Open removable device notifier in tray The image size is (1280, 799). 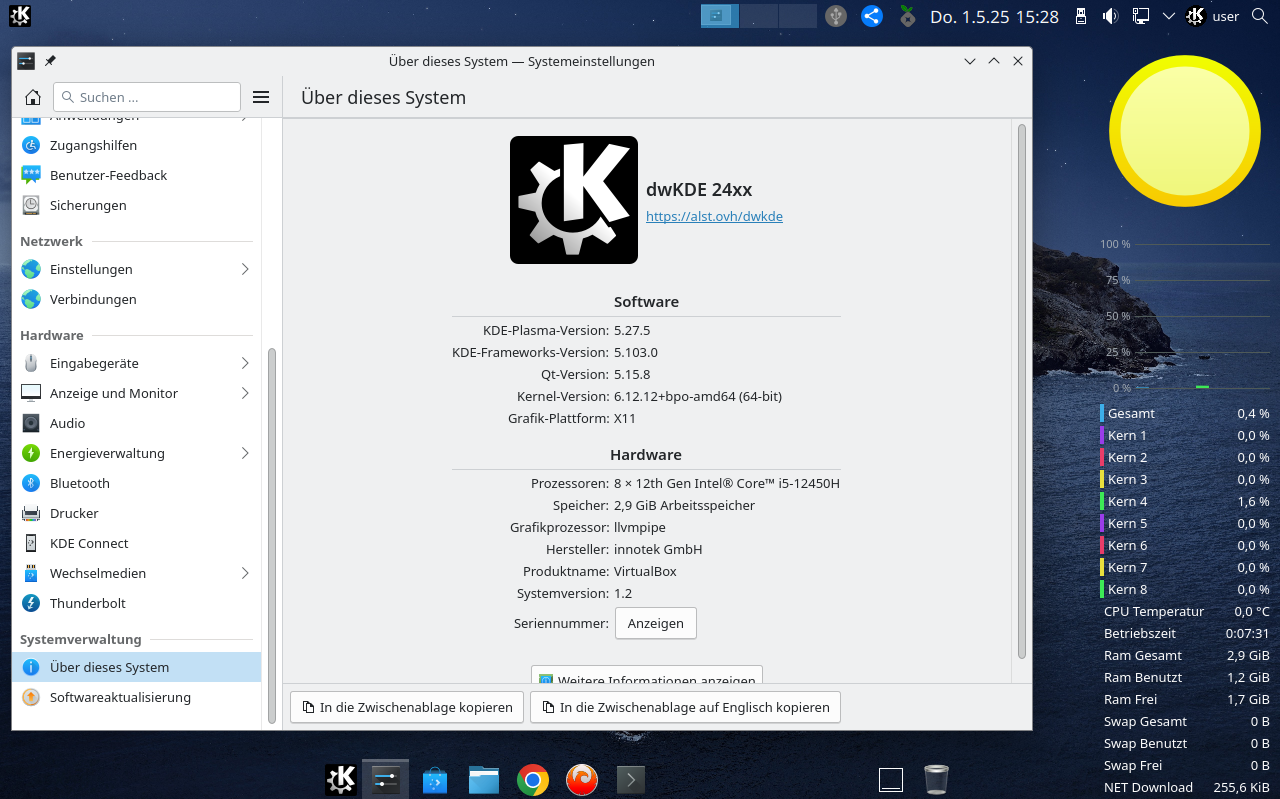click(x=1080, y=16)
